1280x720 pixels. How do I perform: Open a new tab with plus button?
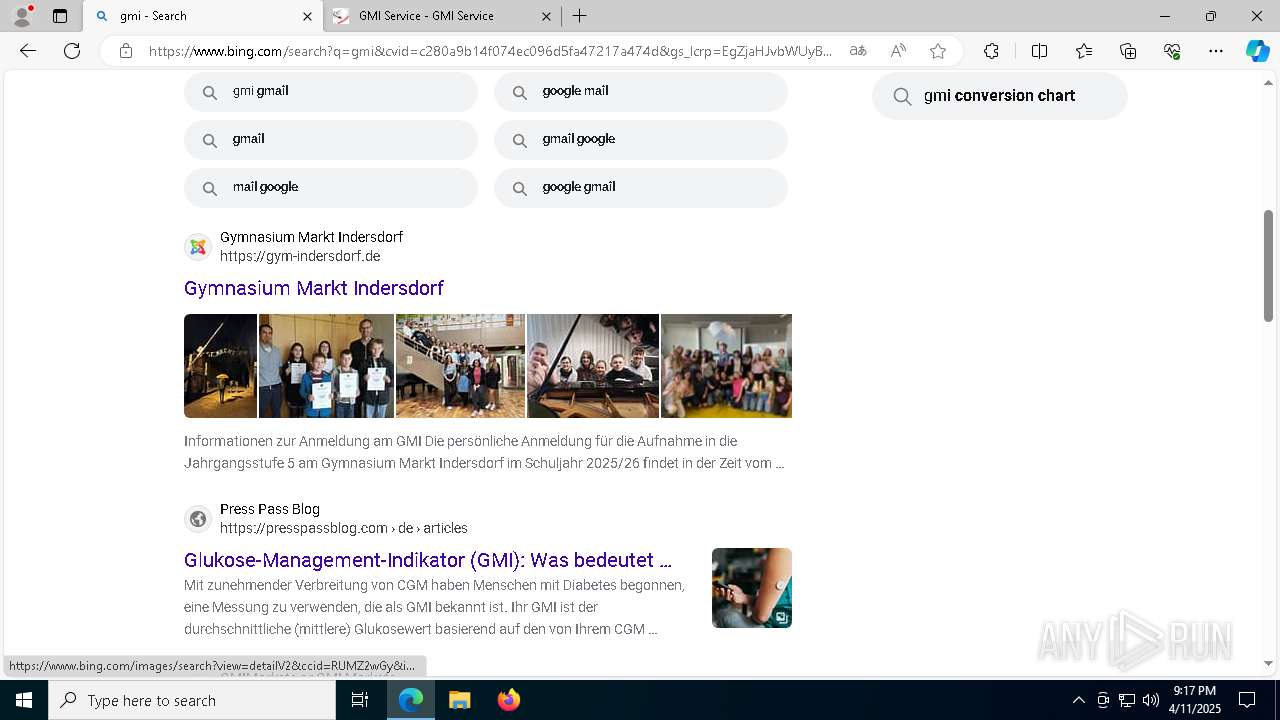click(580, 16)
